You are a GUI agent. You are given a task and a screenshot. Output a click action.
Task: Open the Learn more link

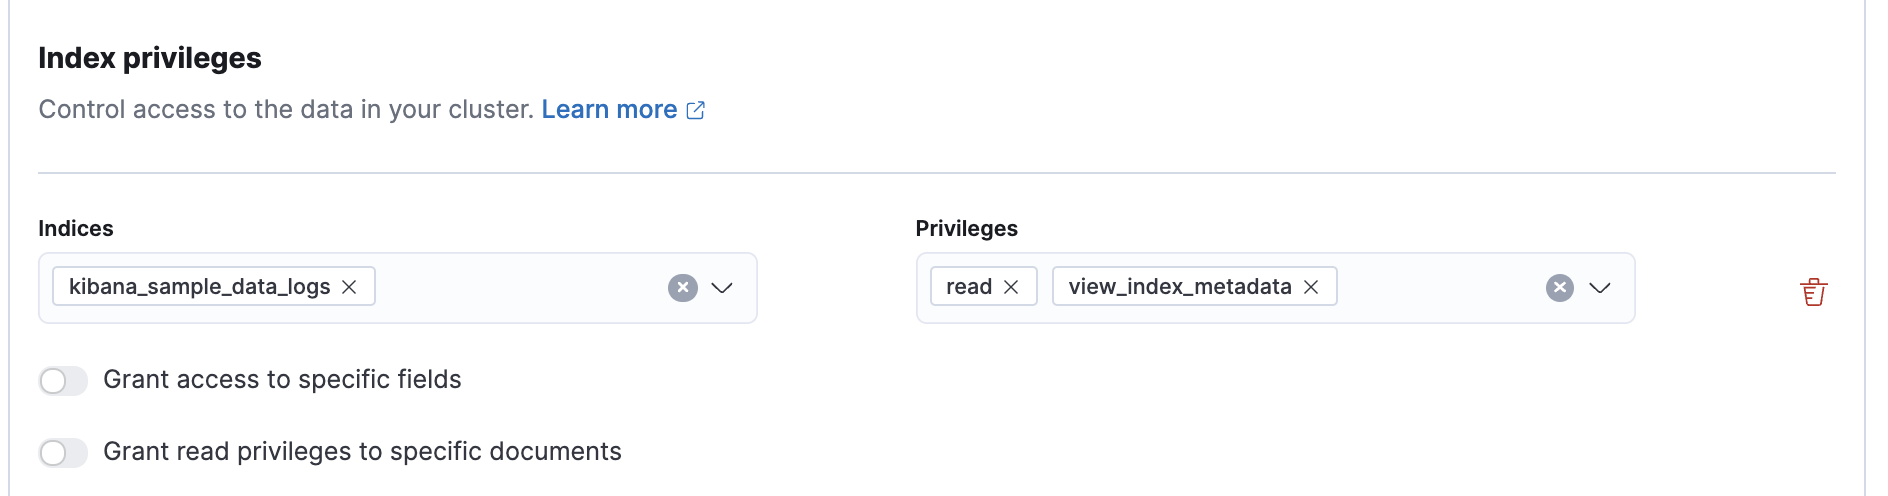[609, 109]
